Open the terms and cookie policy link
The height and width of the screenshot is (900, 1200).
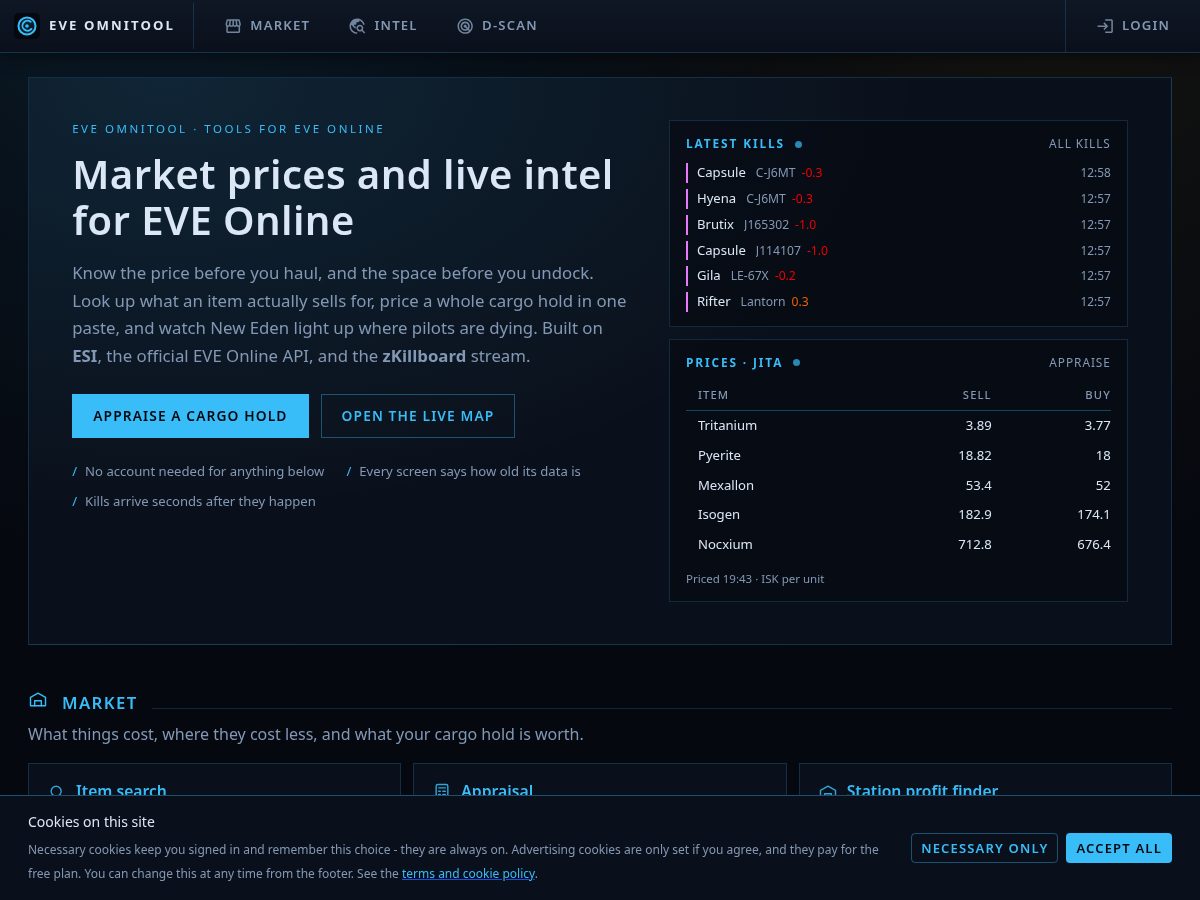tap(469, 873)
